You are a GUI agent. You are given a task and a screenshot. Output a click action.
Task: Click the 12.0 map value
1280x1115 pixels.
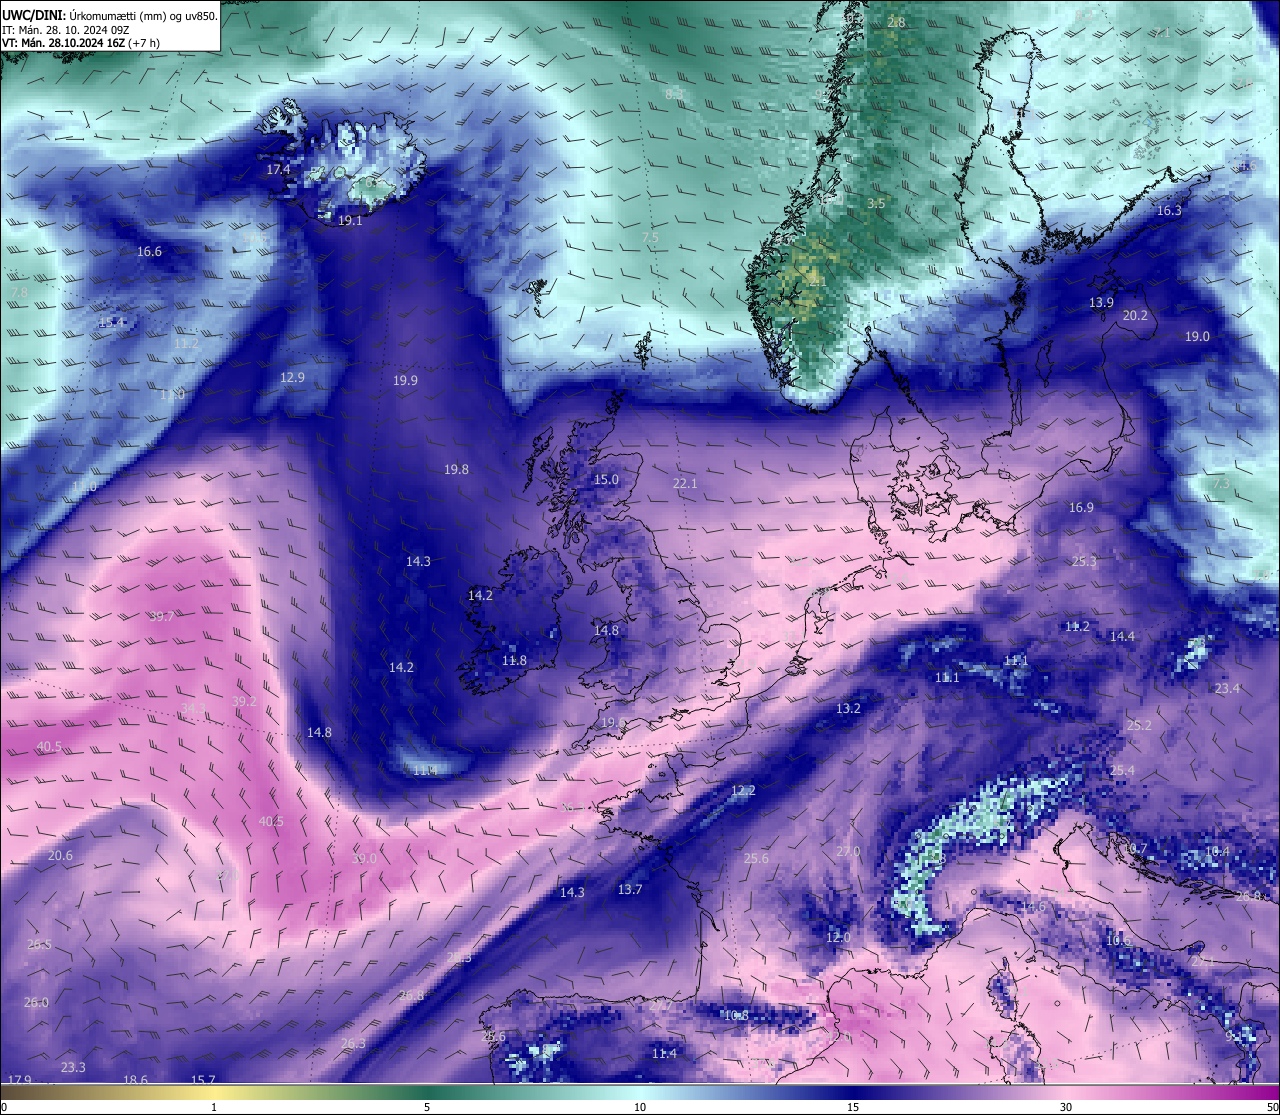[x=838, y=938]
